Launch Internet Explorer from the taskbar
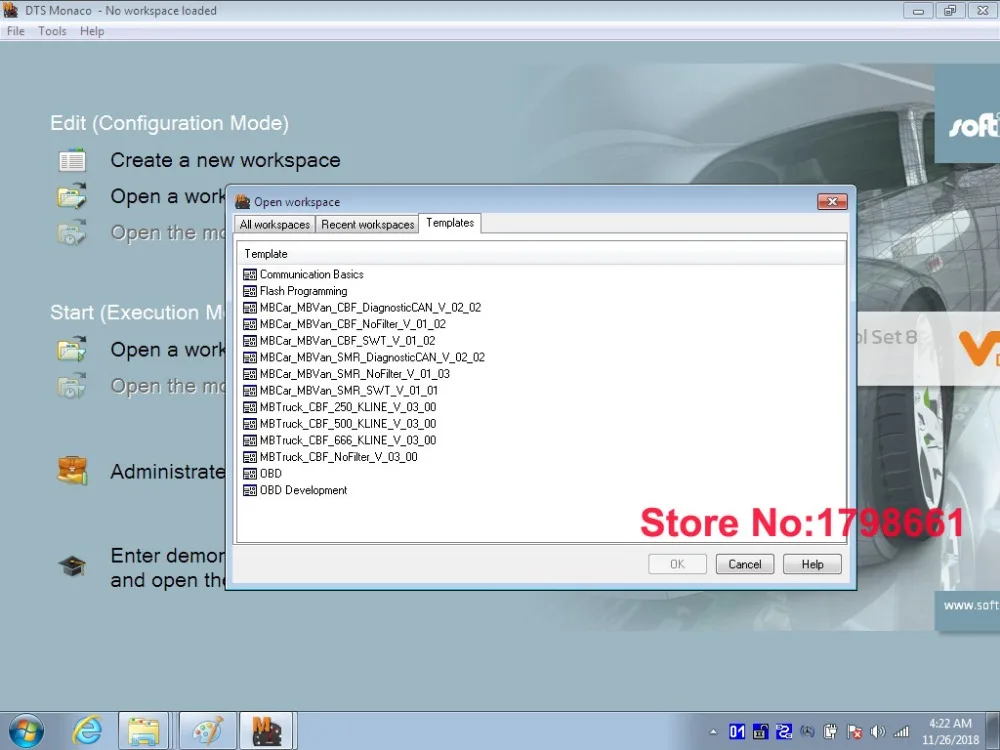1000x750 pixels. 87,731
